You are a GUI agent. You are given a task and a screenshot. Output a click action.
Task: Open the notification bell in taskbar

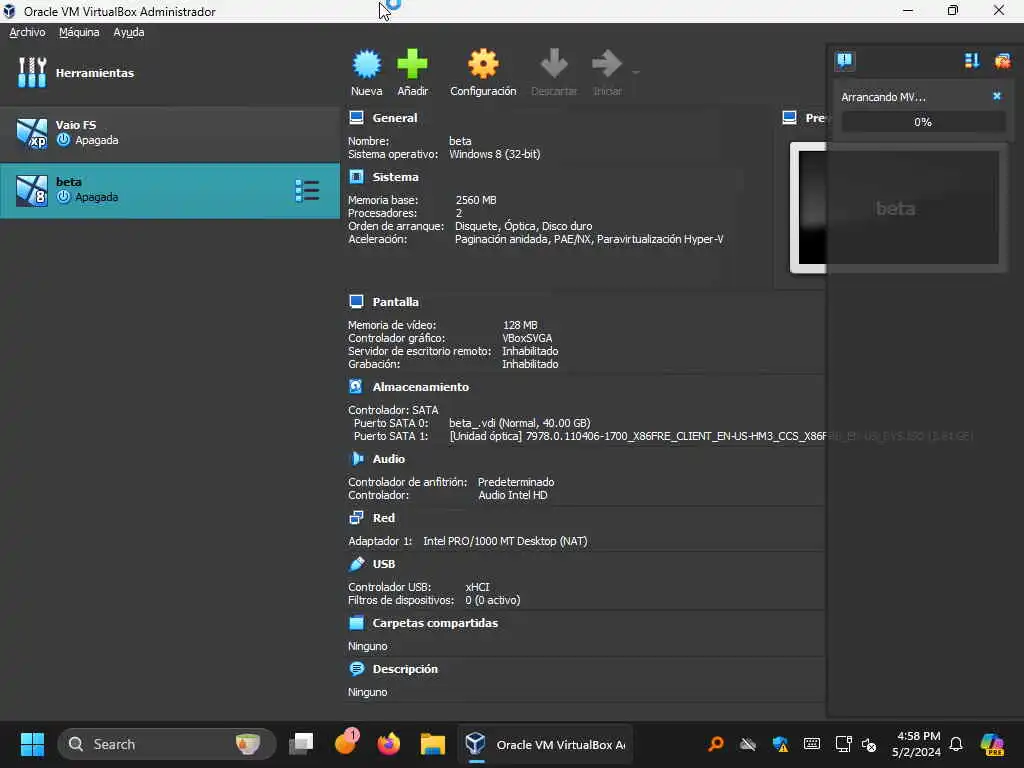[x=955, y=744]
